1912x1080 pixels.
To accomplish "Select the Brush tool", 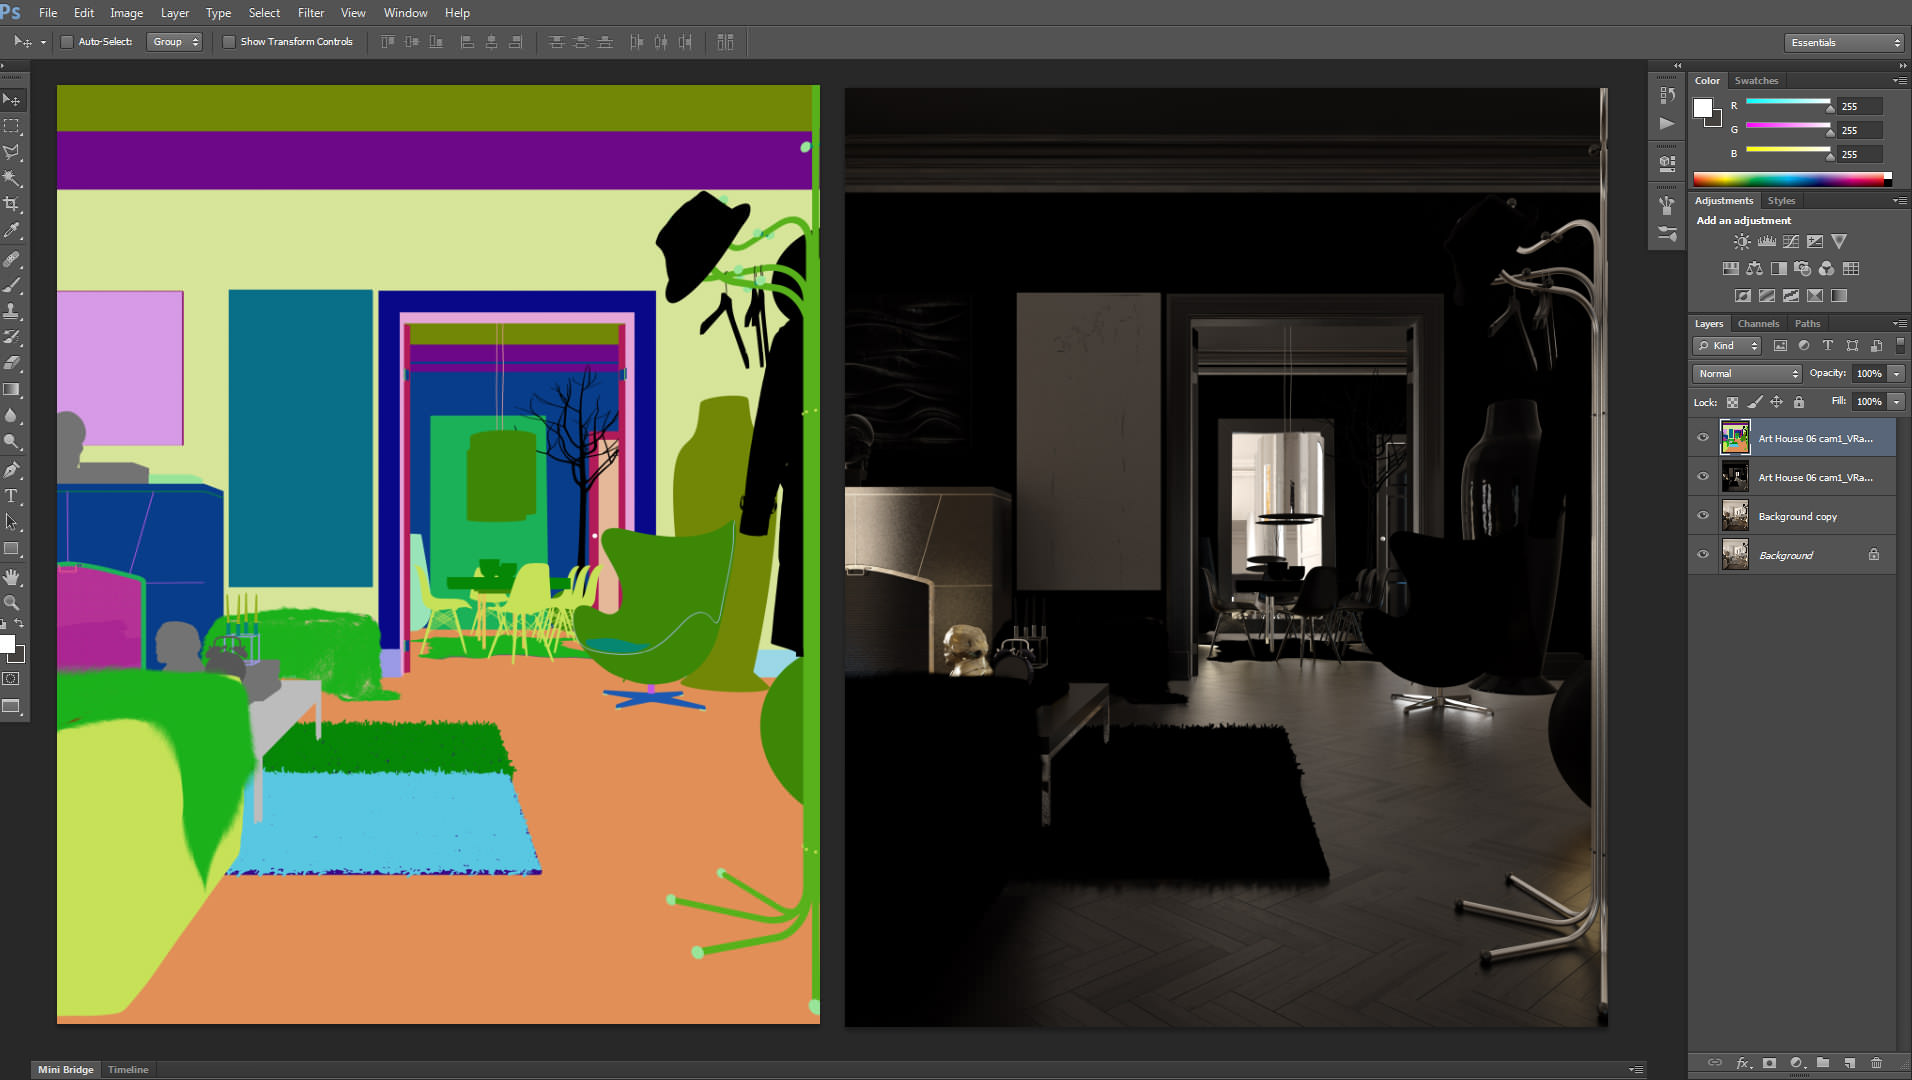I will (x=12, y=285).
